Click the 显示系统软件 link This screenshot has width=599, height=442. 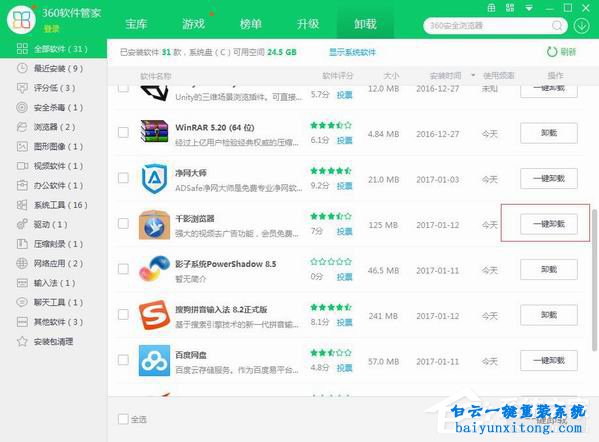pos(352,52)
